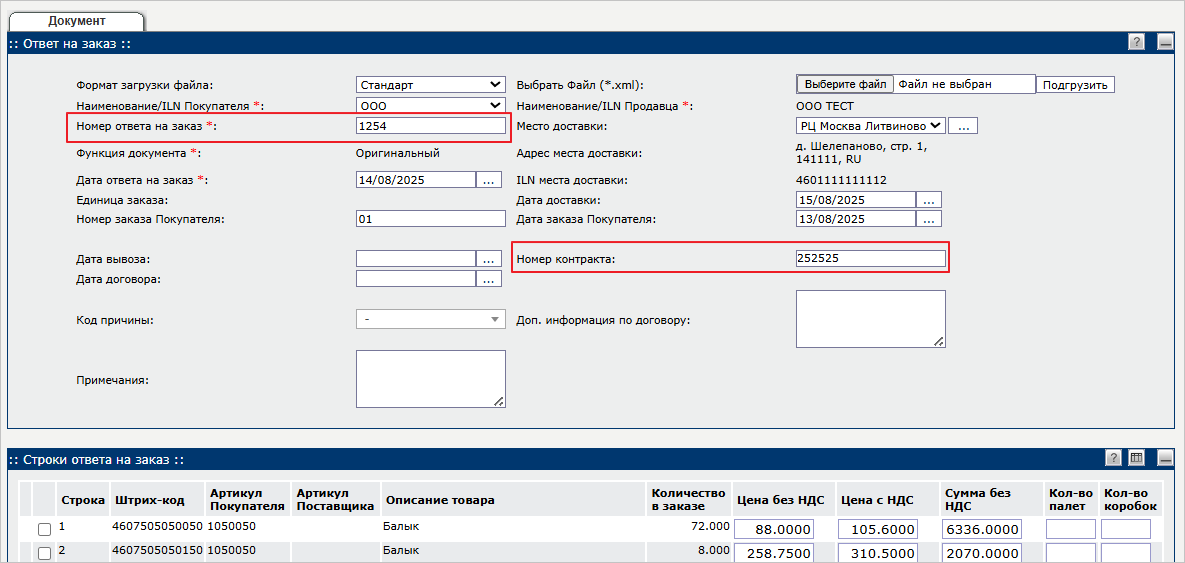Click the Номер контракта input field

(870, 259)
